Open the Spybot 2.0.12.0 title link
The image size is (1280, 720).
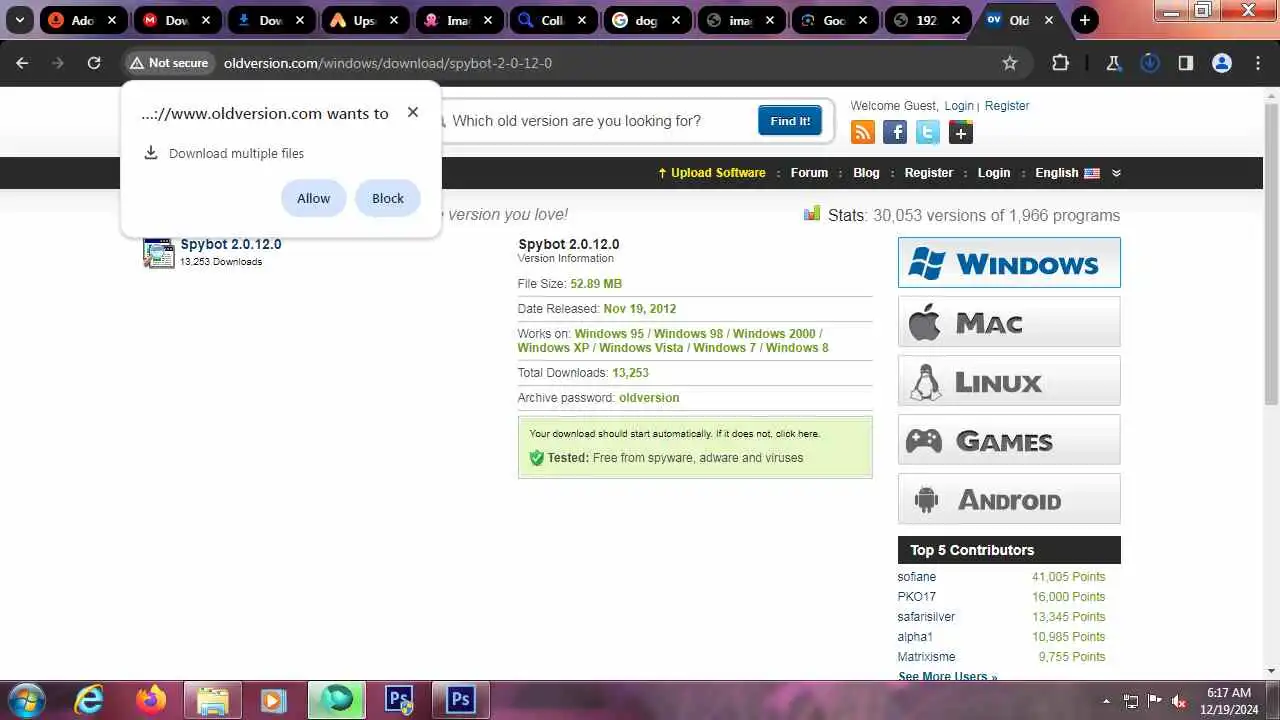[x=231, y=244]
